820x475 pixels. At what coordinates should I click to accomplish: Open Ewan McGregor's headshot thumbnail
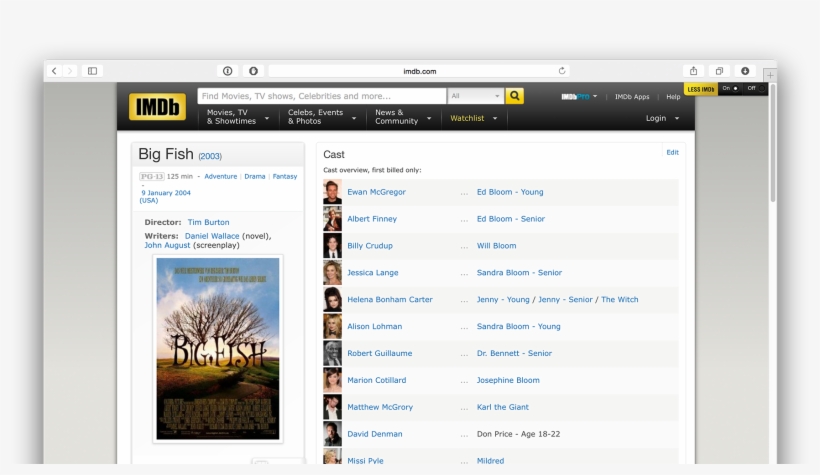332,192
